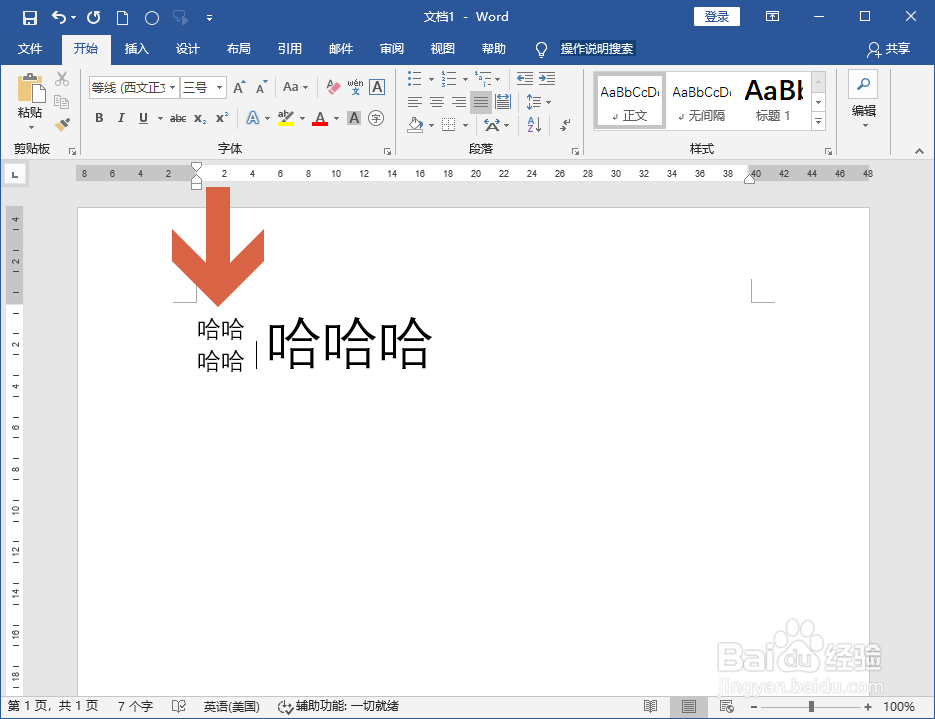Toggle show/hide paragraph marks
The width and height of the screenshot is (935, 719).
click(565, 126)
